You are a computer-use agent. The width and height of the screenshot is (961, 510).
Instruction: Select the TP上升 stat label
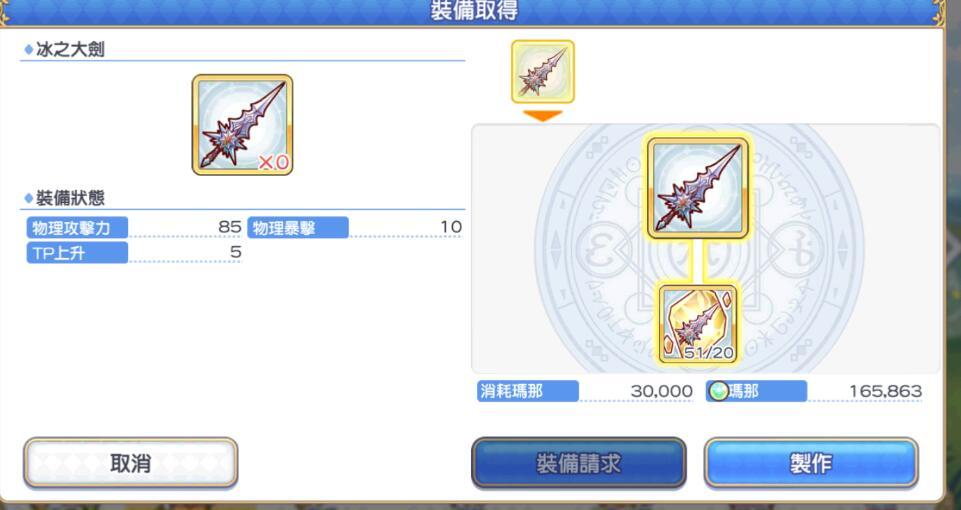(77, 253)
